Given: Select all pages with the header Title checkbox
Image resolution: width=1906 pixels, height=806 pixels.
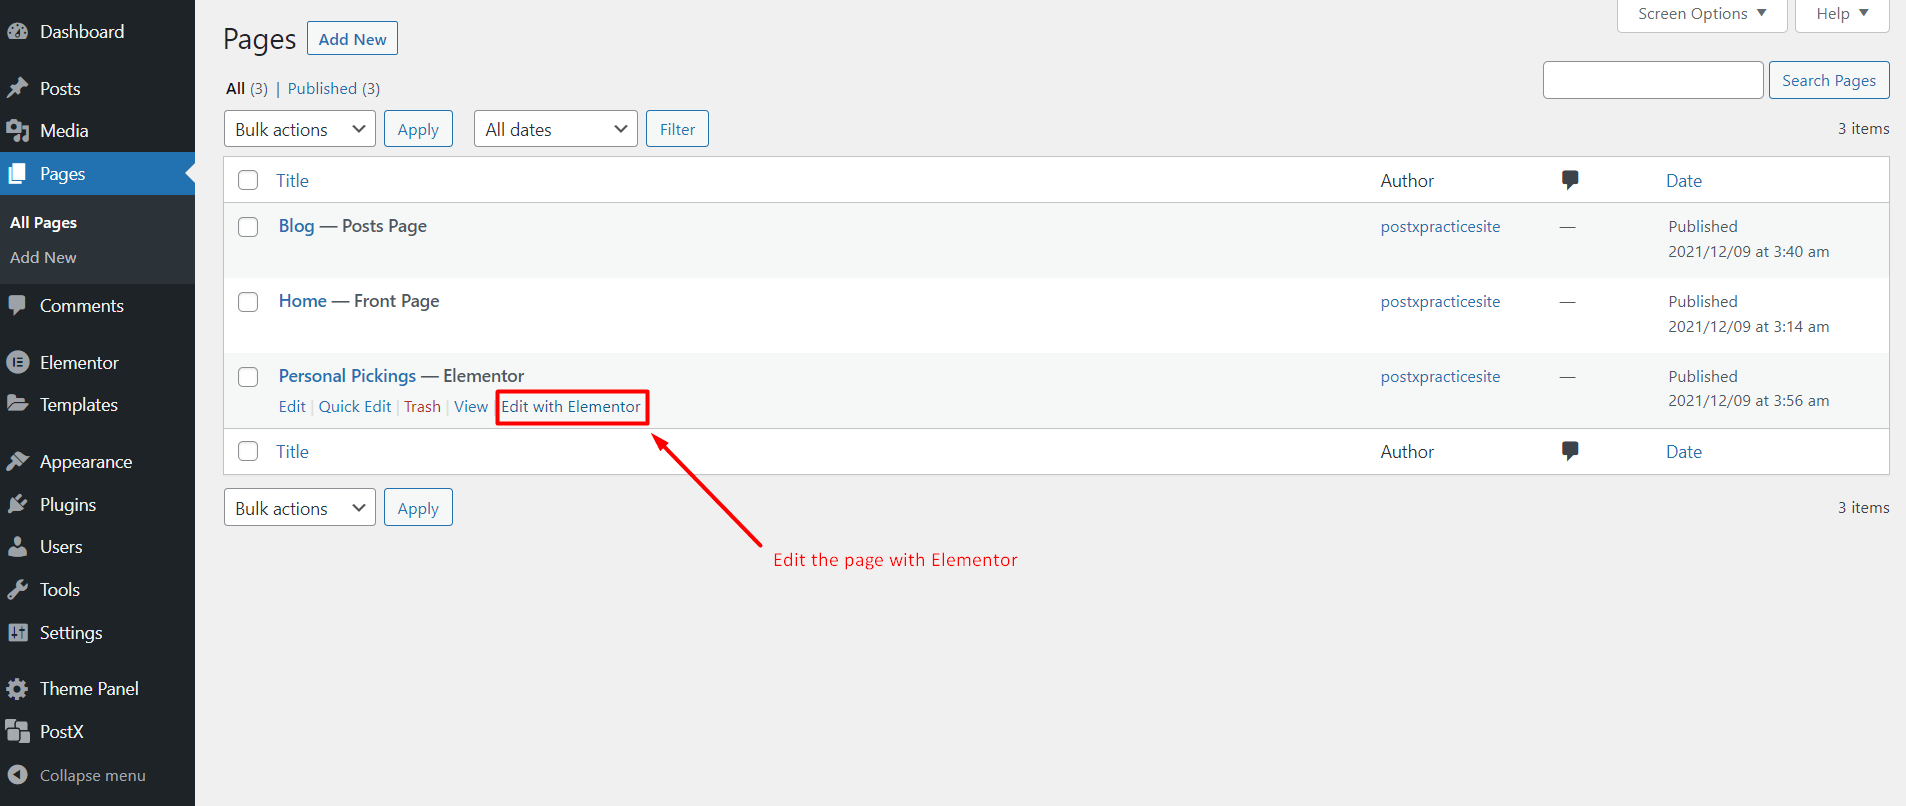Looking at the screenshot, I should (248, 180).
